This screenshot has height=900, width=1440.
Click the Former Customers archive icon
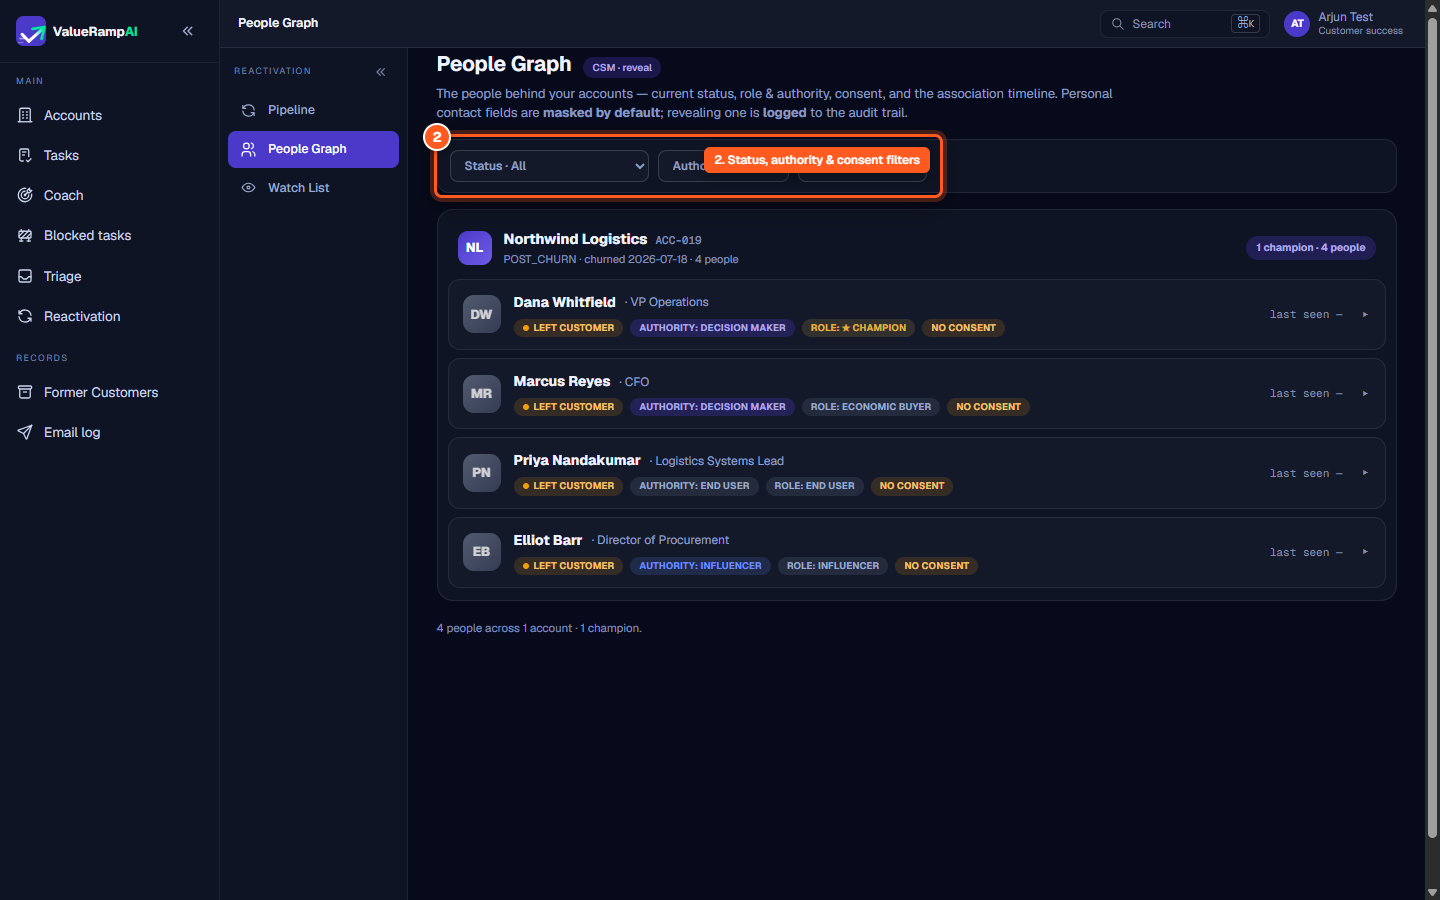(x=25, y=392)
